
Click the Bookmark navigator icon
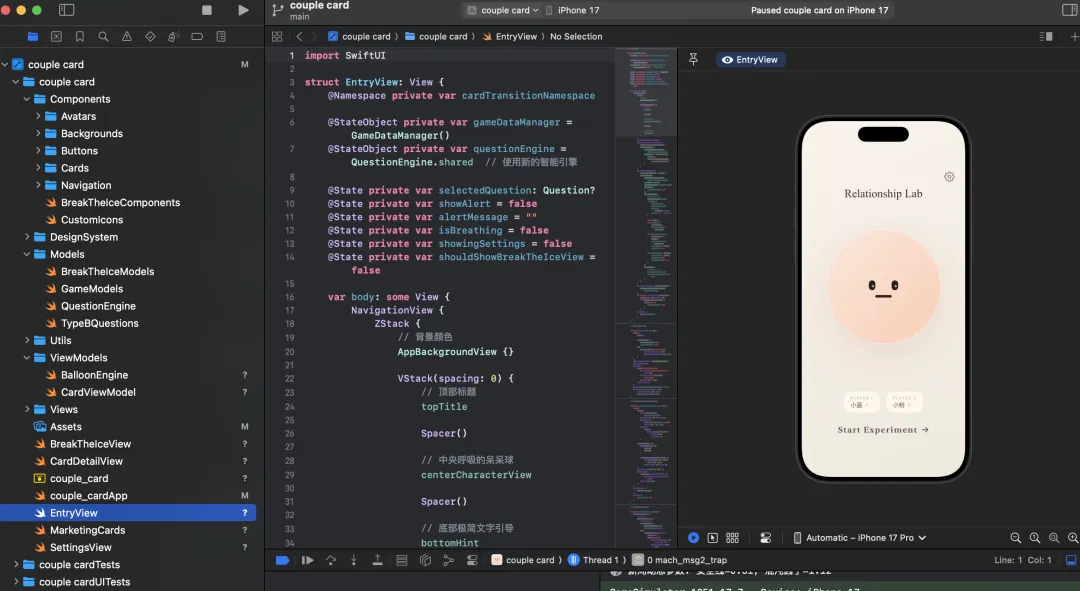pyautogui.click(x=80, y=37)
